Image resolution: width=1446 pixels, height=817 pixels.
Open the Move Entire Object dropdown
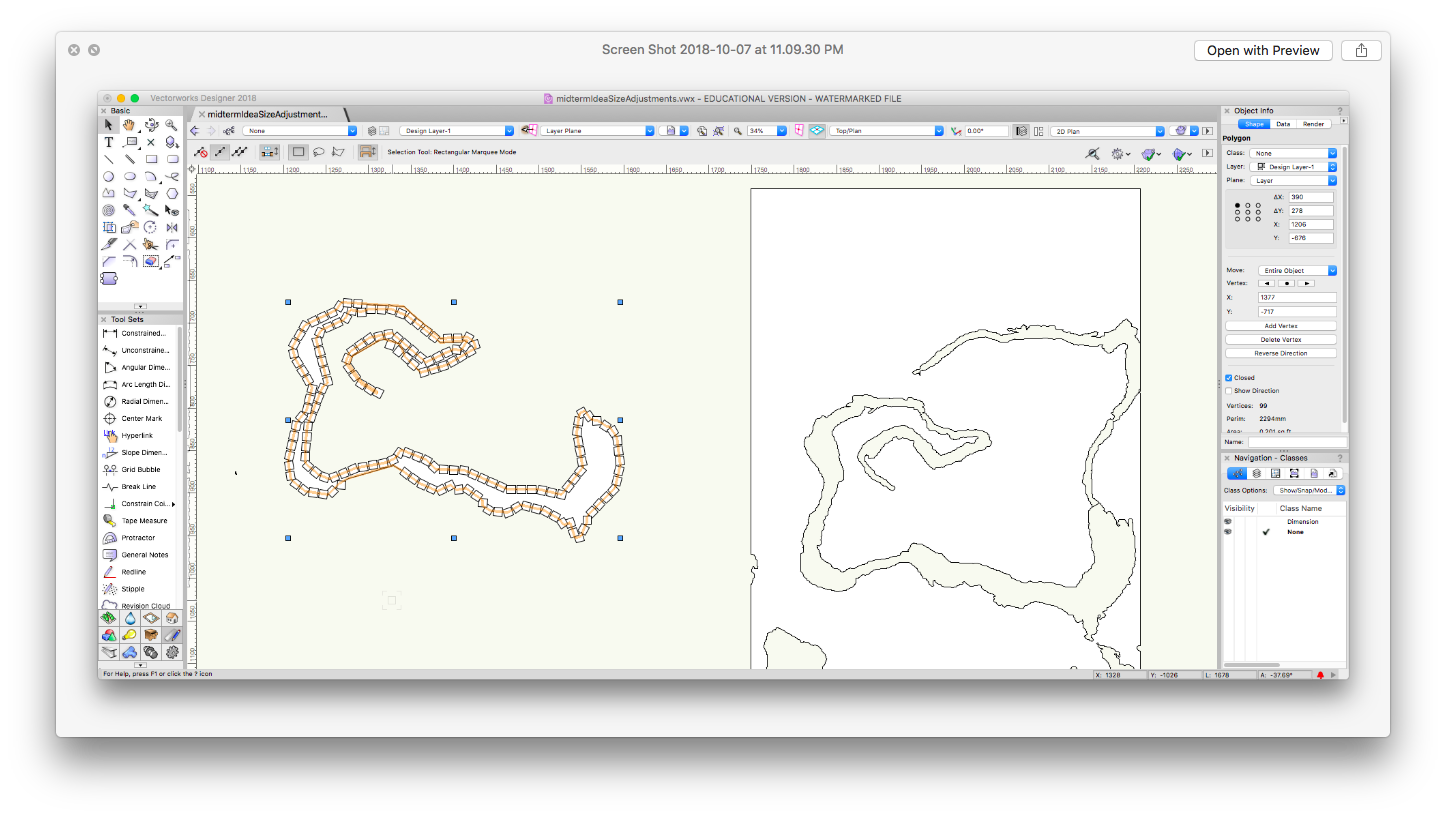click(1297, 270)
